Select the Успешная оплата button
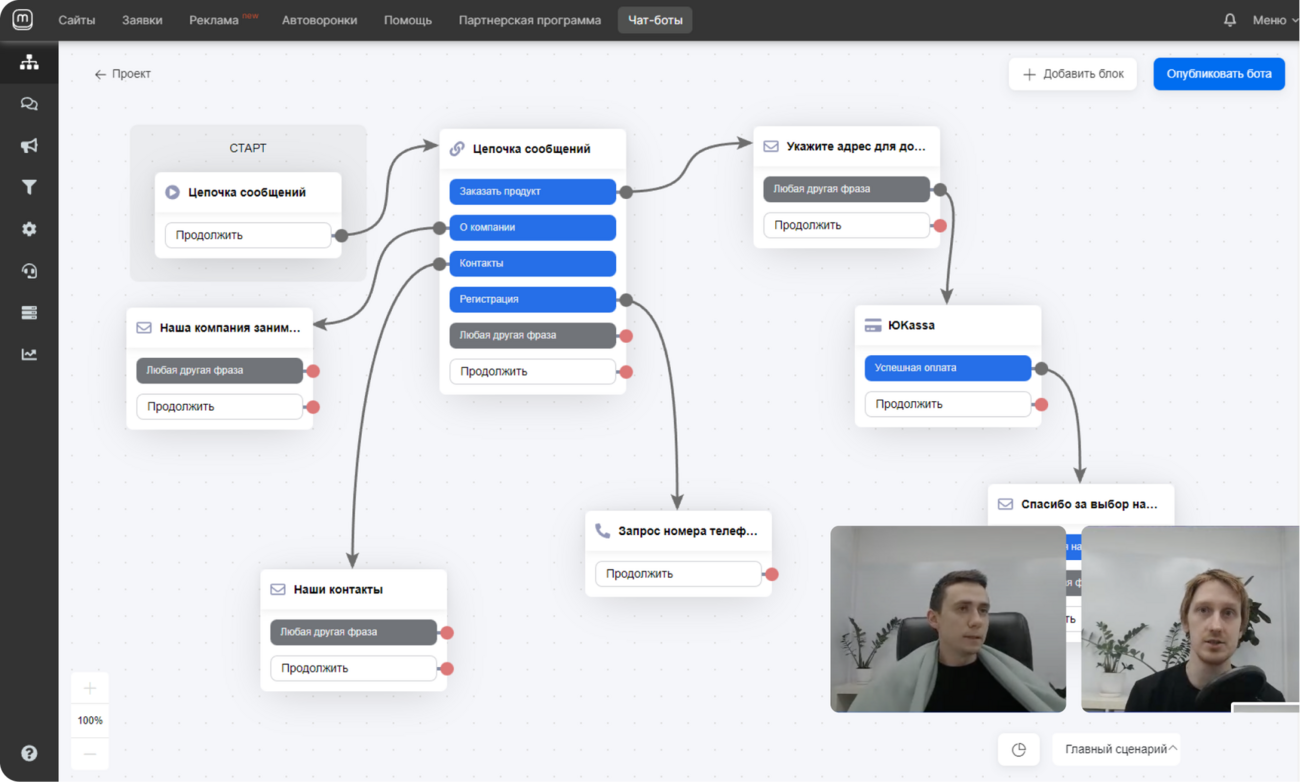 pos(948,368)
